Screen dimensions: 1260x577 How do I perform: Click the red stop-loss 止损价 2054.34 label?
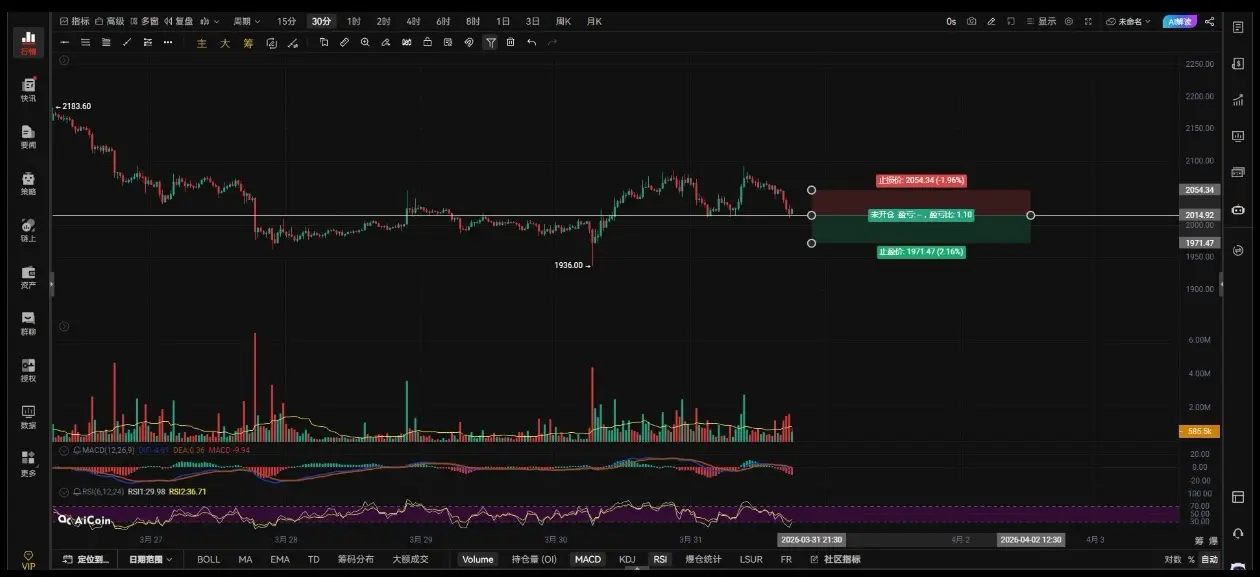(921, 181)
